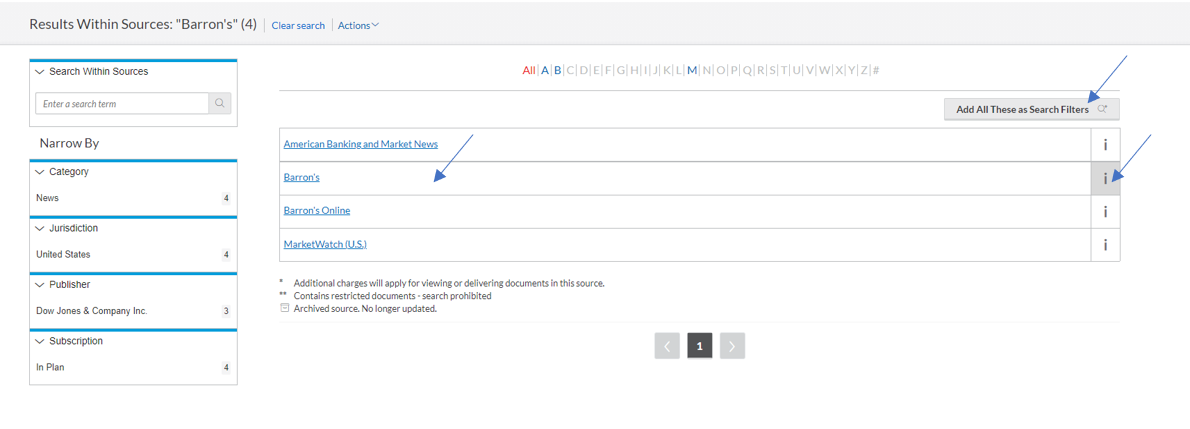Open the Barron's source link

point(301,177)
